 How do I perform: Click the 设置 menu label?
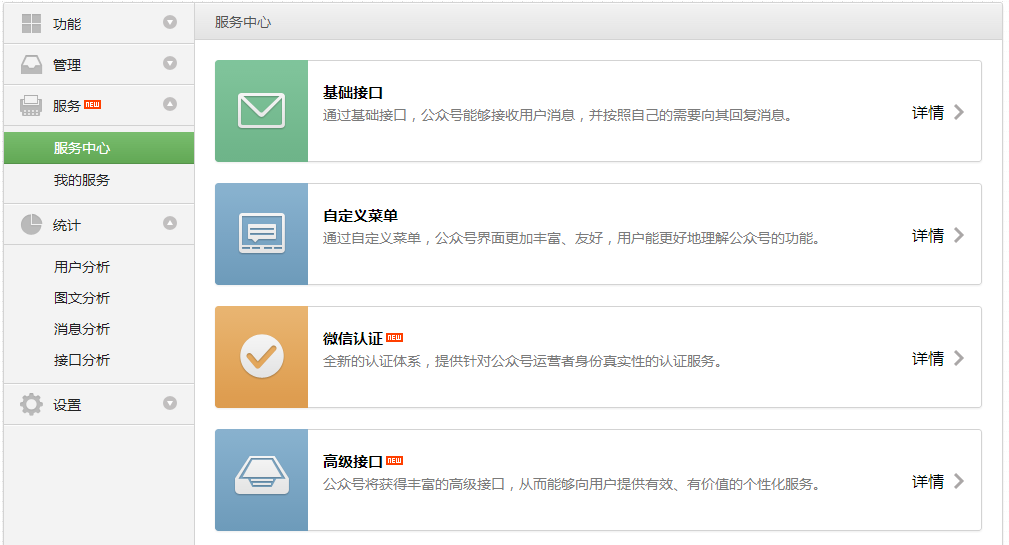67,405
